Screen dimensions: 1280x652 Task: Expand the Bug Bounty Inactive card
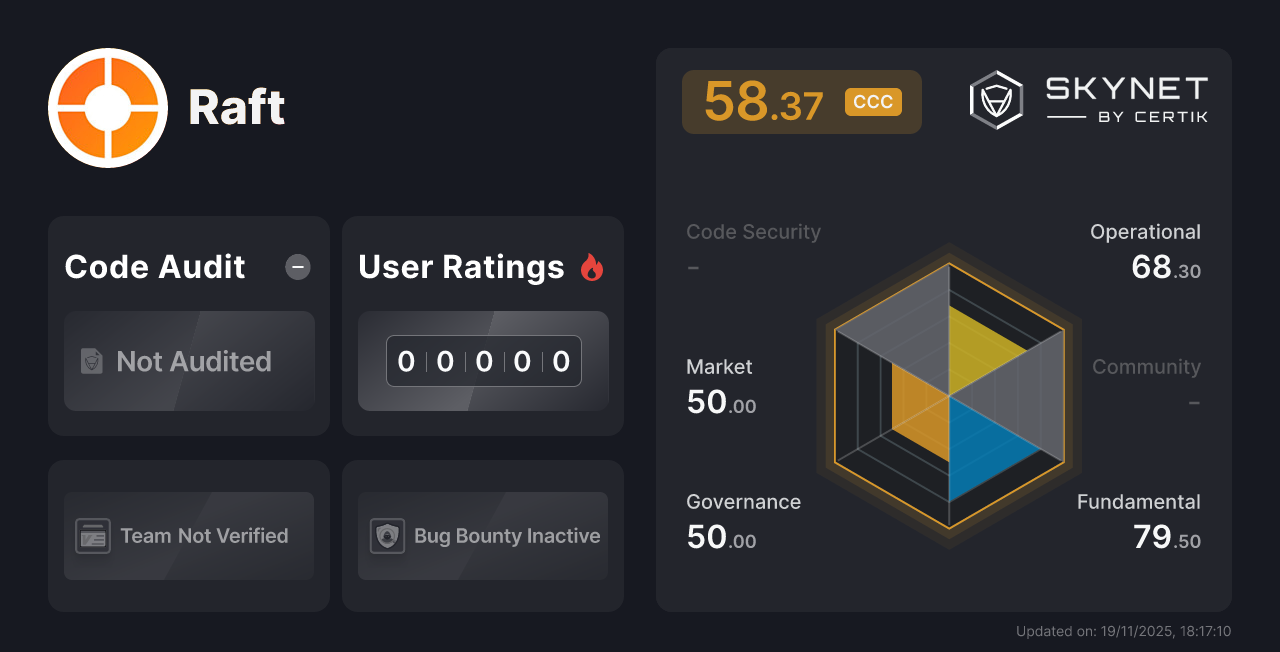pos(482,536)
